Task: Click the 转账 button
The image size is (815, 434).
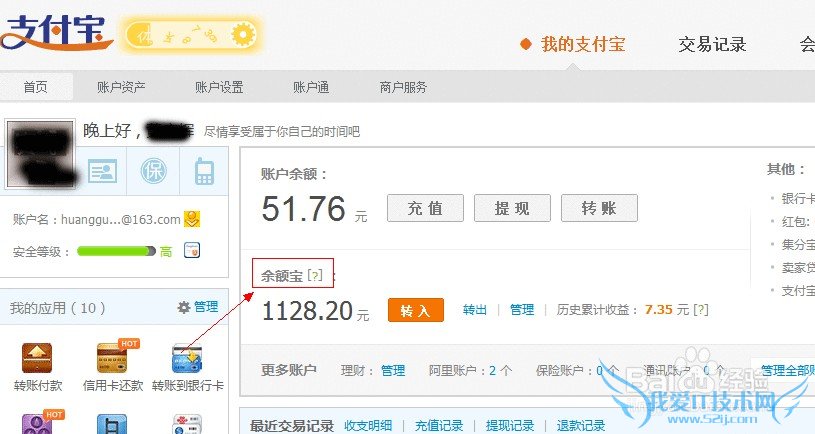Action: (x=599, y=208)
